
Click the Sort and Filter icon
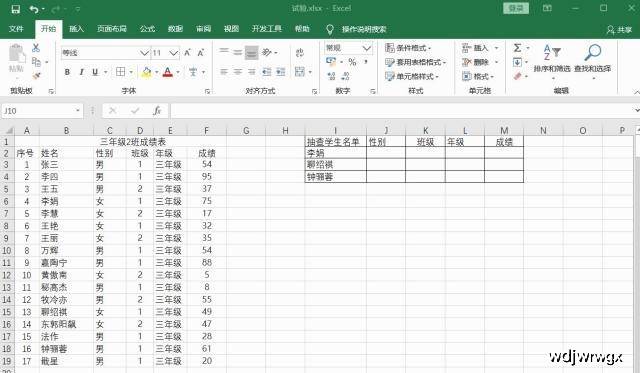click(x=551, y=53)
